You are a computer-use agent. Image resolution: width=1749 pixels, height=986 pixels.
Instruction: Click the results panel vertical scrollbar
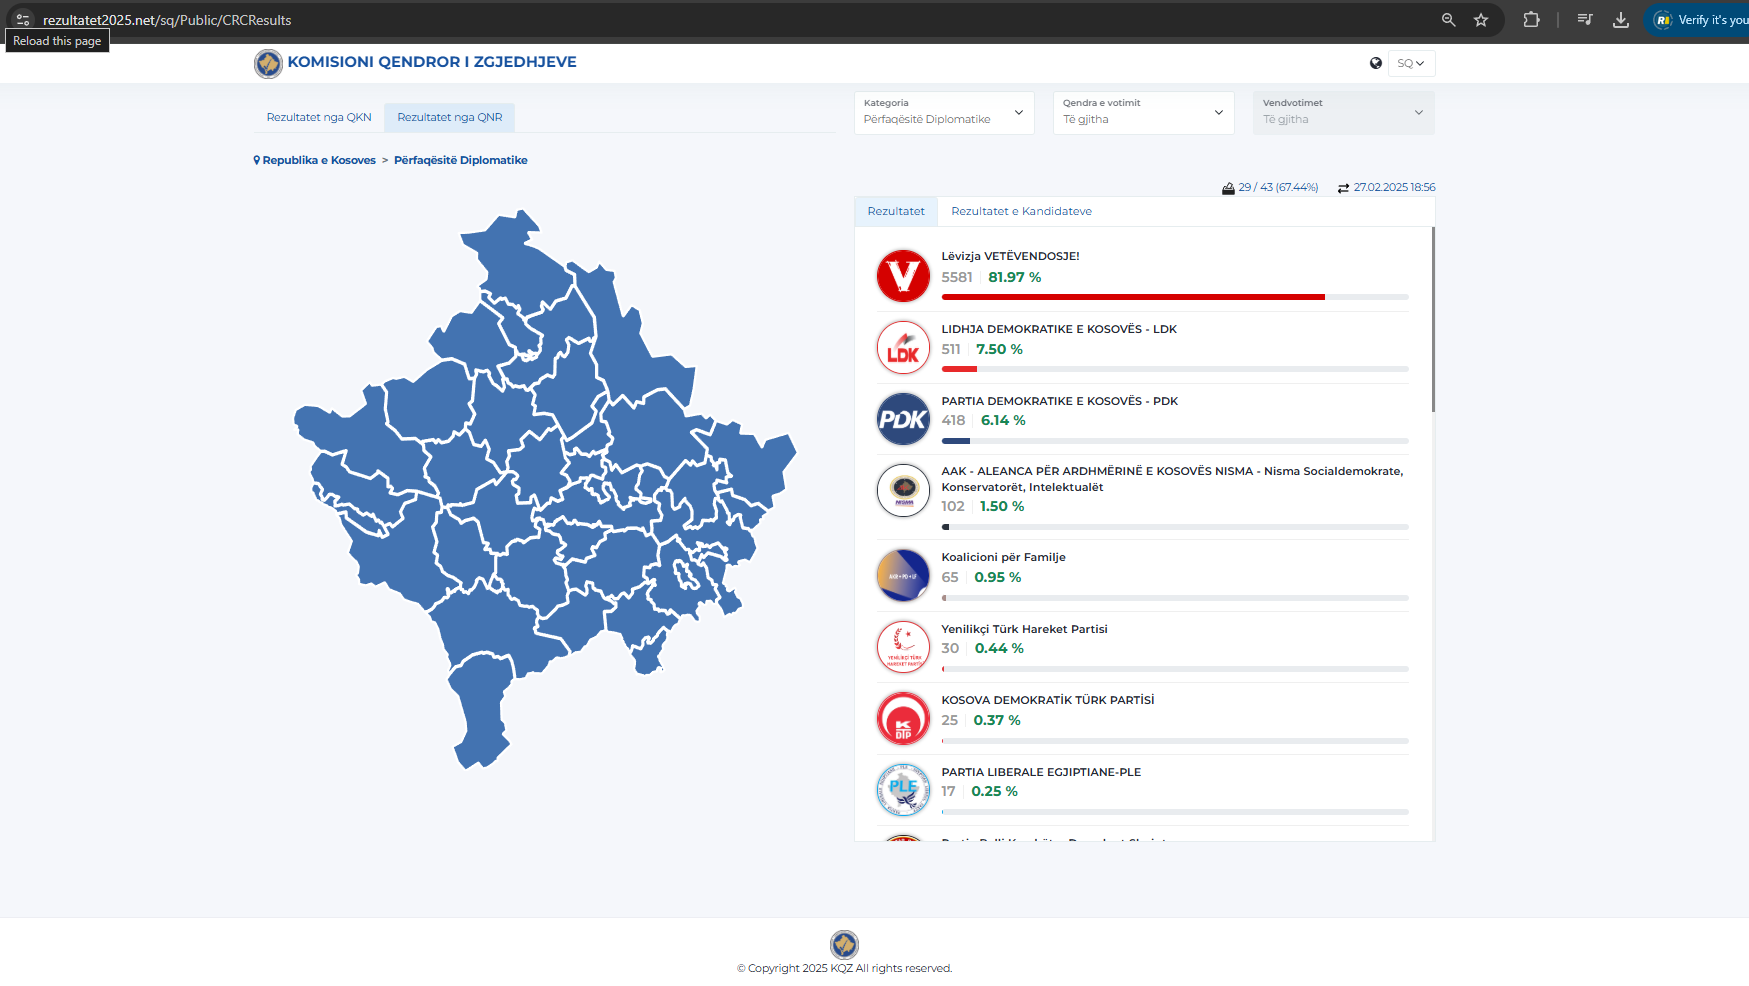point(1433,320)
